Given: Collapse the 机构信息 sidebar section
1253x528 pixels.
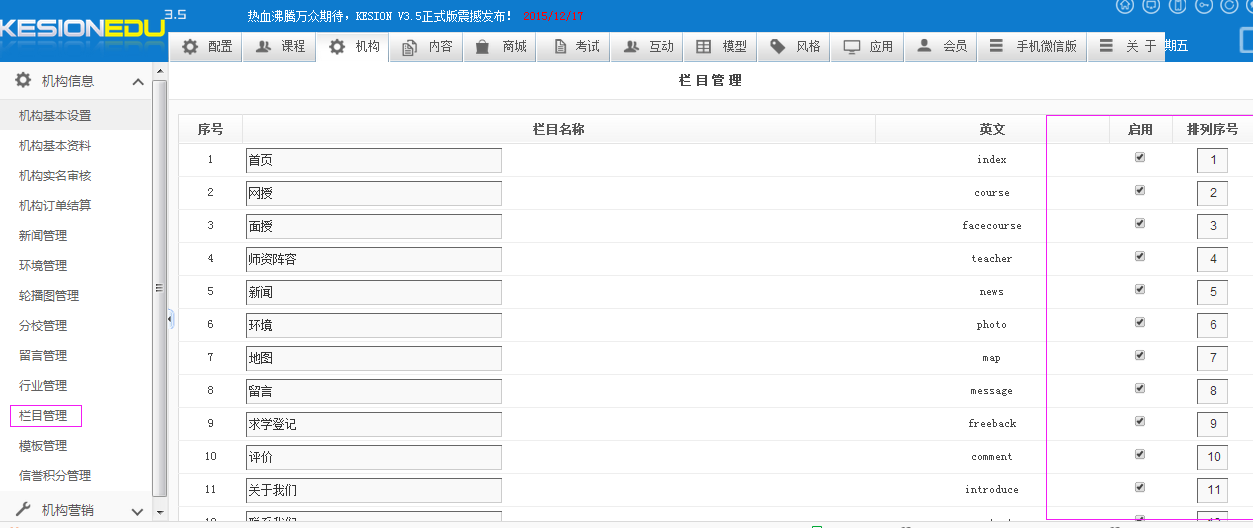Looking at the screenshot, I should coord(138,82).
